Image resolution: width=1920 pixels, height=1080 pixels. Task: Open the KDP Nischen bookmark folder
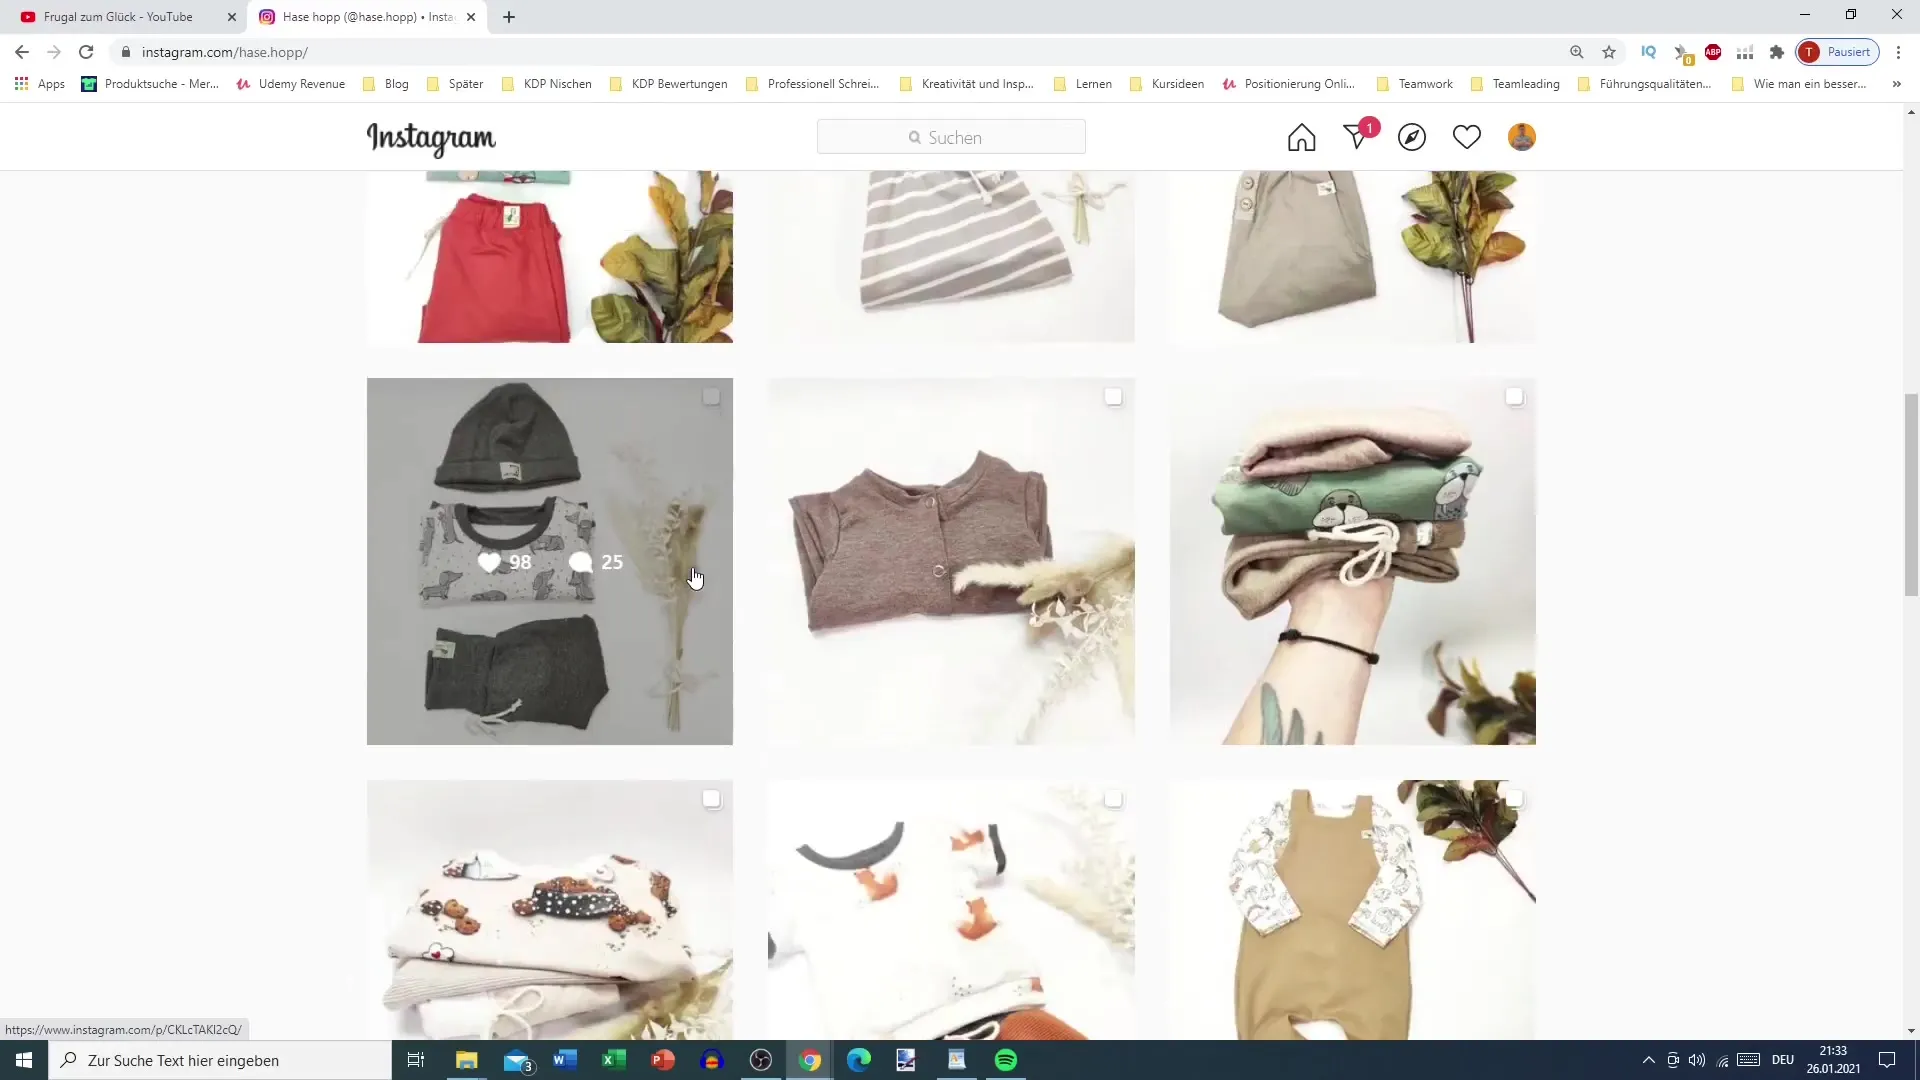click(547, 84)
